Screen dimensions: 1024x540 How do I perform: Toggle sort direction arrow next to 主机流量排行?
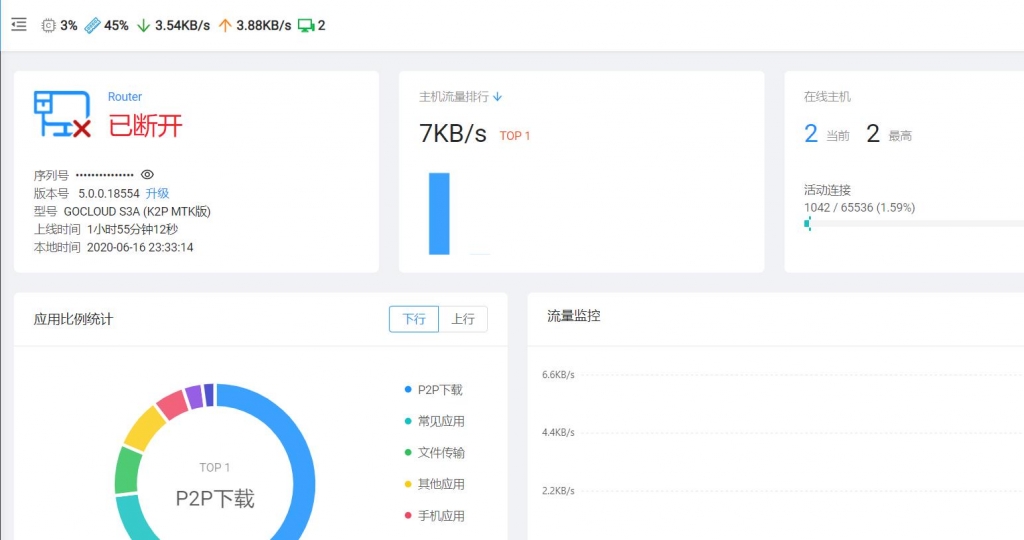point(498,97)
